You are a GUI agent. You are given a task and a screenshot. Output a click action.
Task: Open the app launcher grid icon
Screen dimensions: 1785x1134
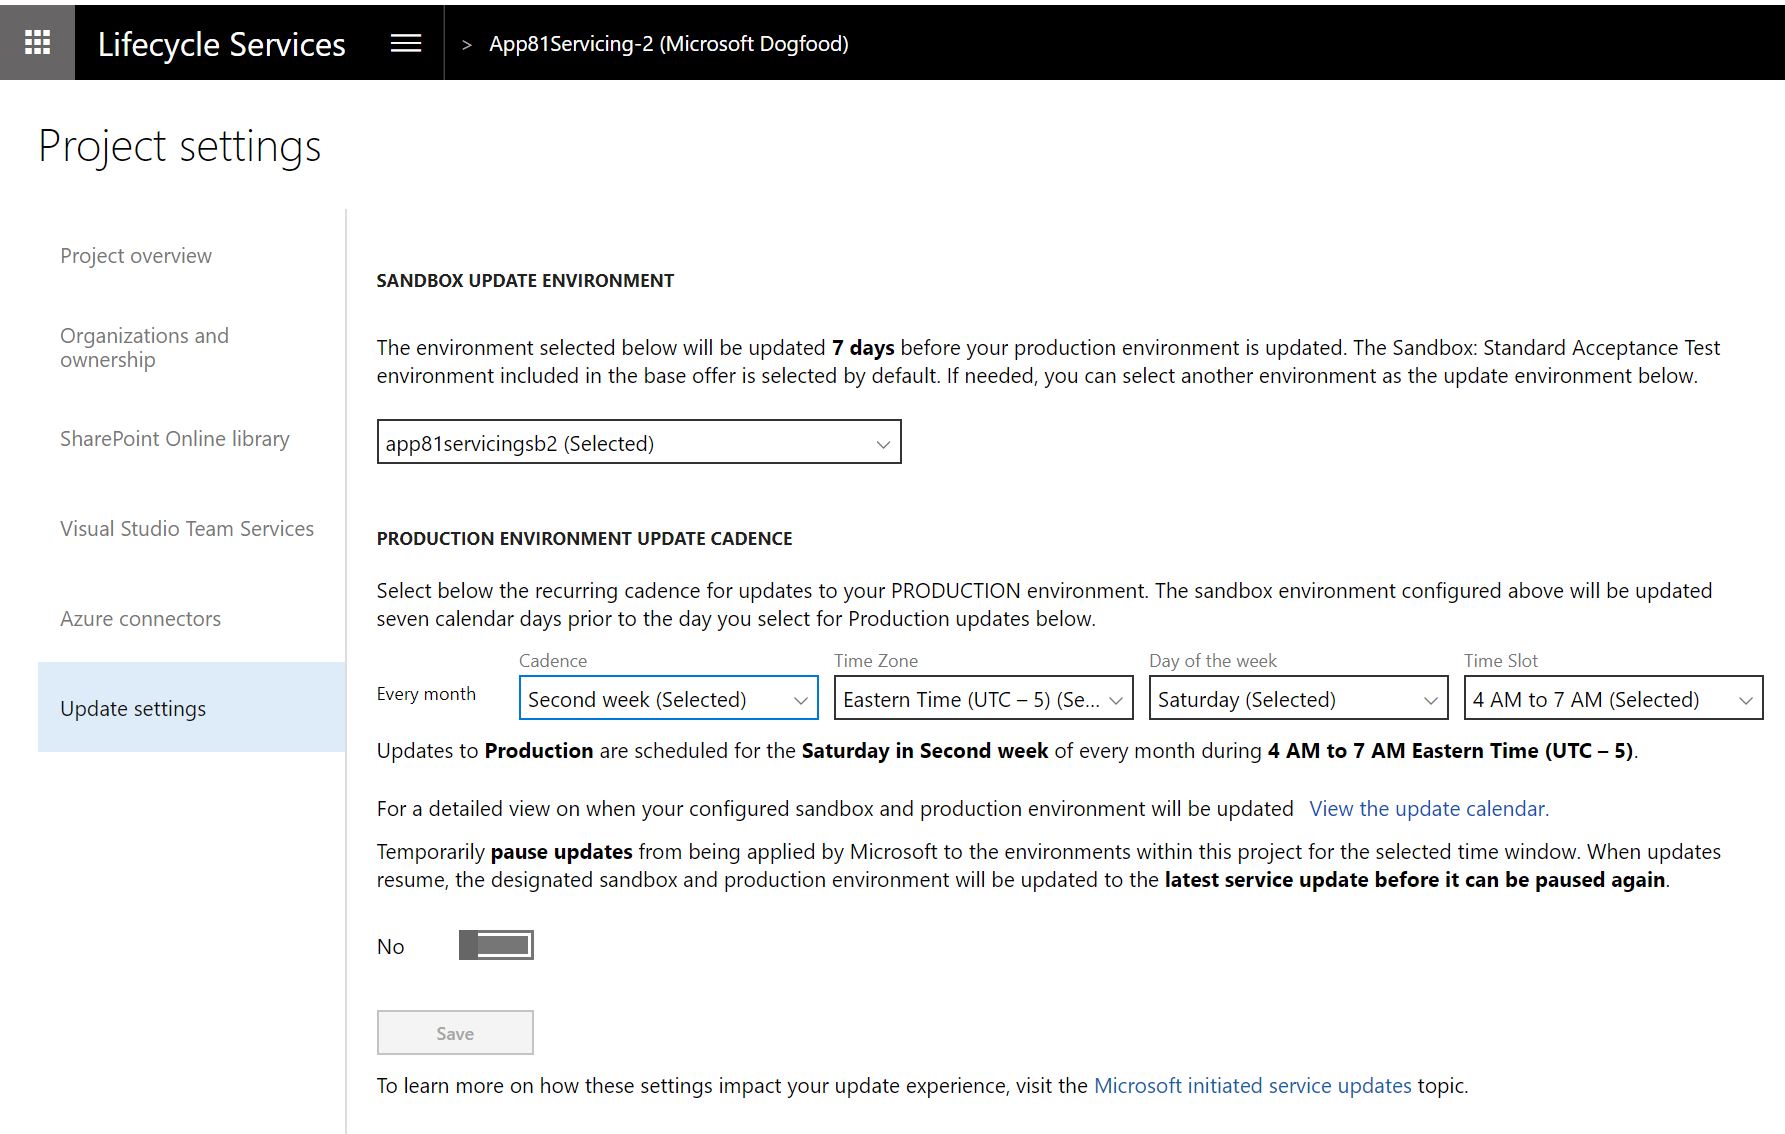37,41
